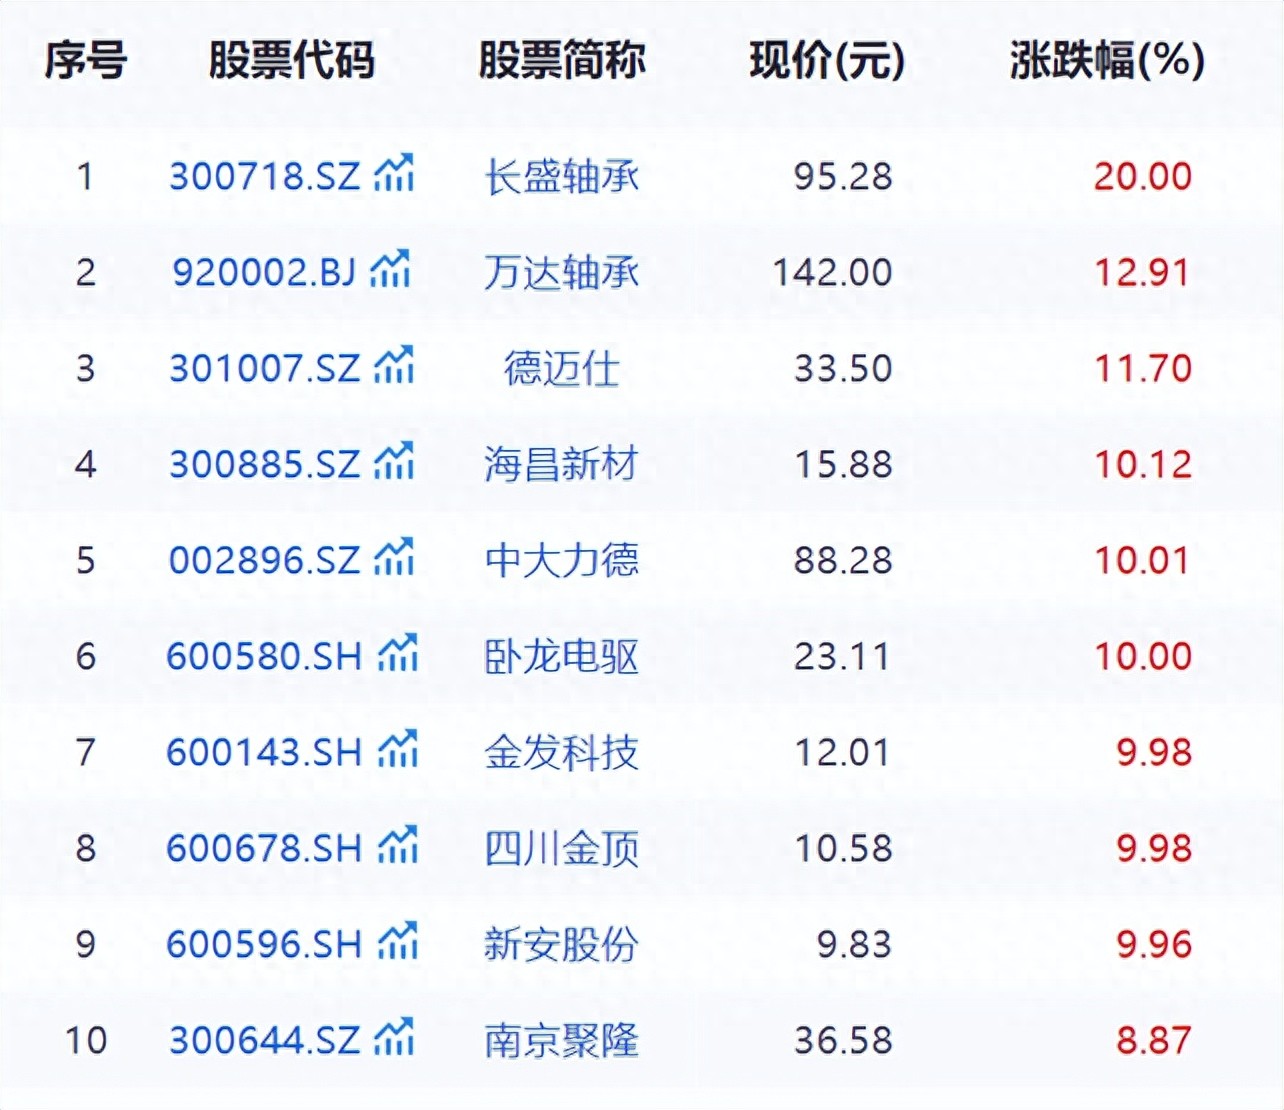Select price cell 33.50
The image size is (1284, 1110).
tap(842, 369)
